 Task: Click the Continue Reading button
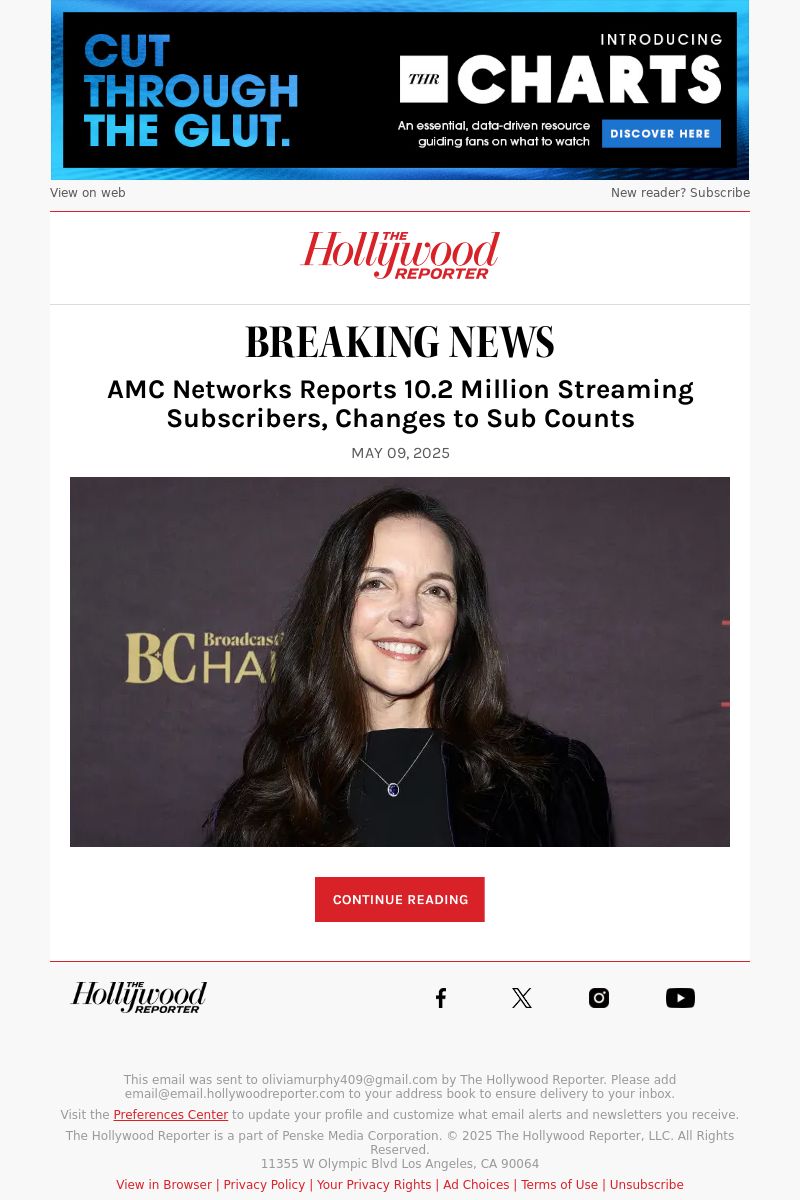400,900
